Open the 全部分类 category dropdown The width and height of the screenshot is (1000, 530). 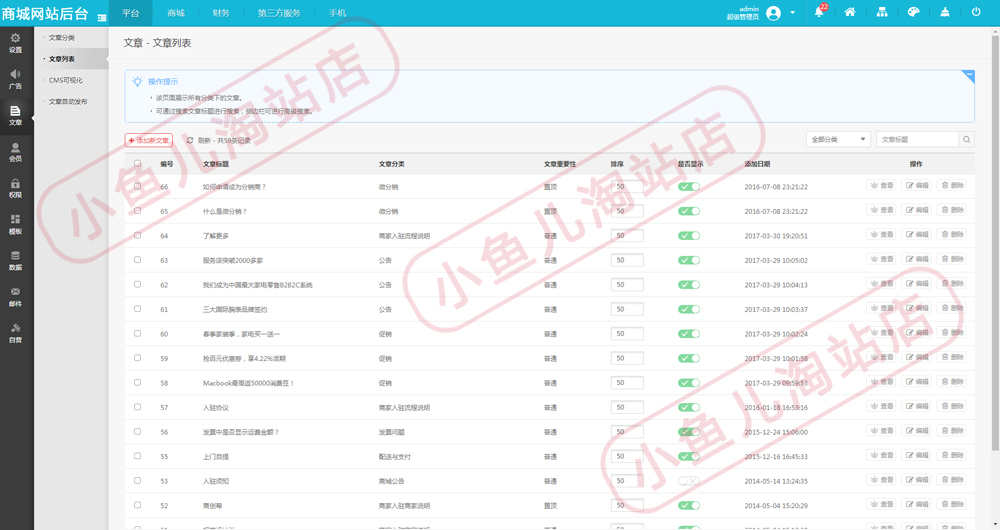[838, 139]
